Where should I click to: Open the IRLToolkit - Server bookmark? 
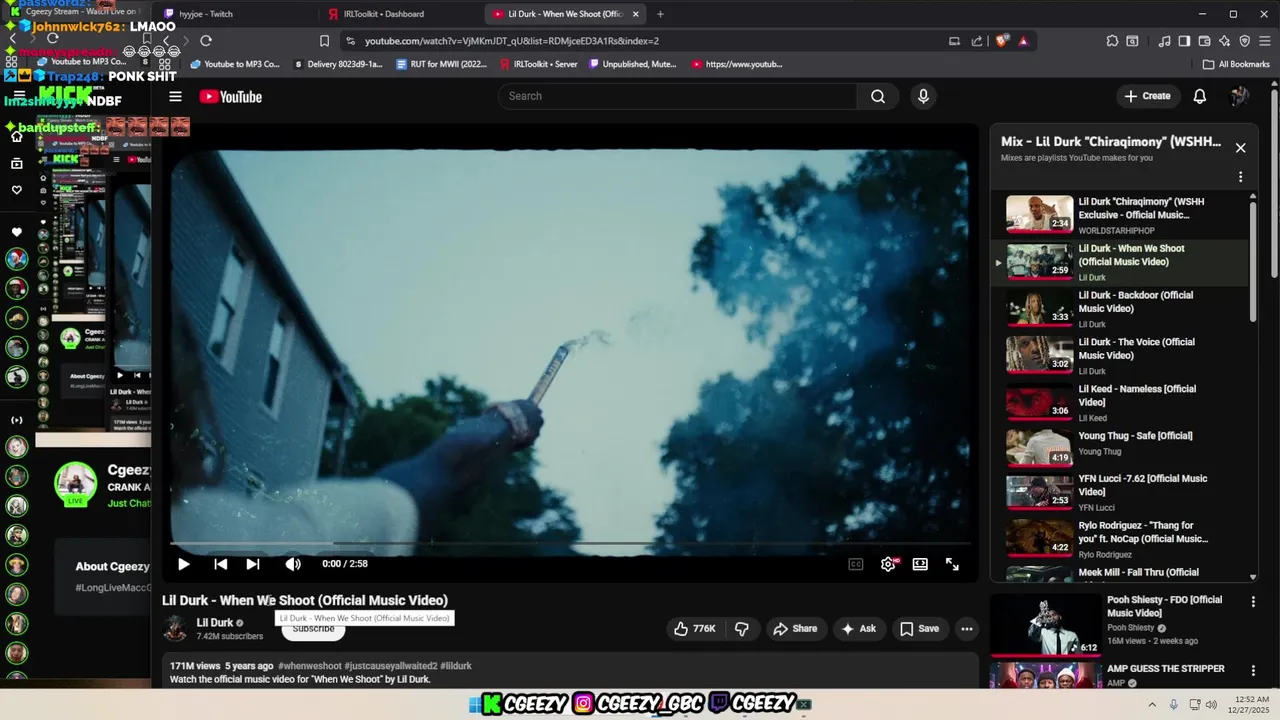[537, 64]
